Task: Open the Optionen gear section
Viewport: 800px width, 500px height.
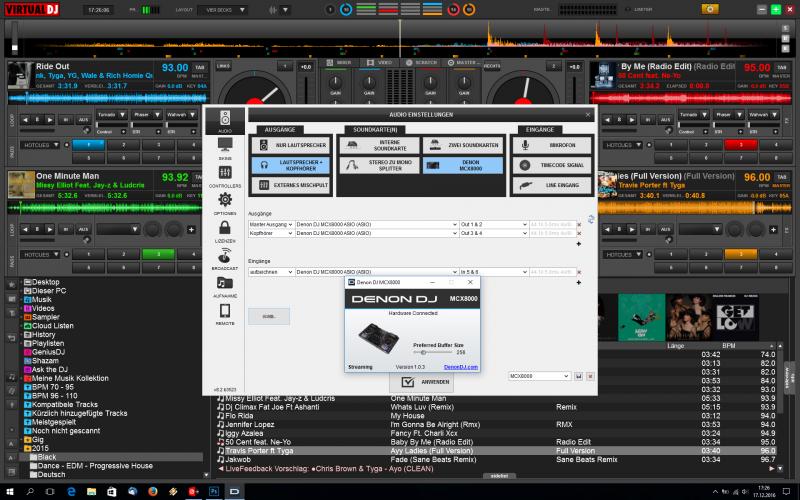Action: 225,203
